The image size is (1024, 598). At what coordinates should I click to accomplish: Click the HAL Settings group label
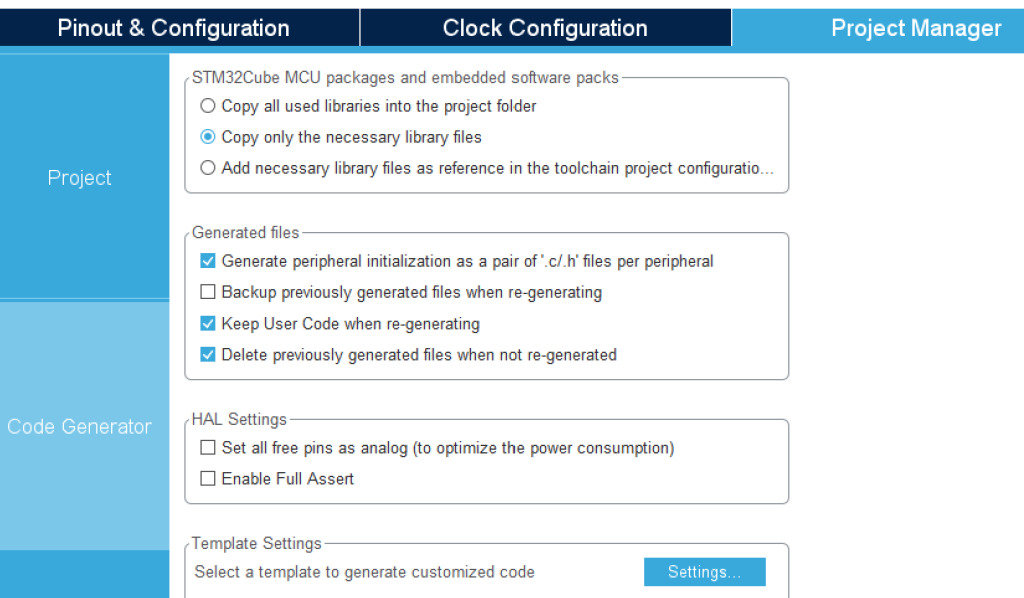point(239,419)
